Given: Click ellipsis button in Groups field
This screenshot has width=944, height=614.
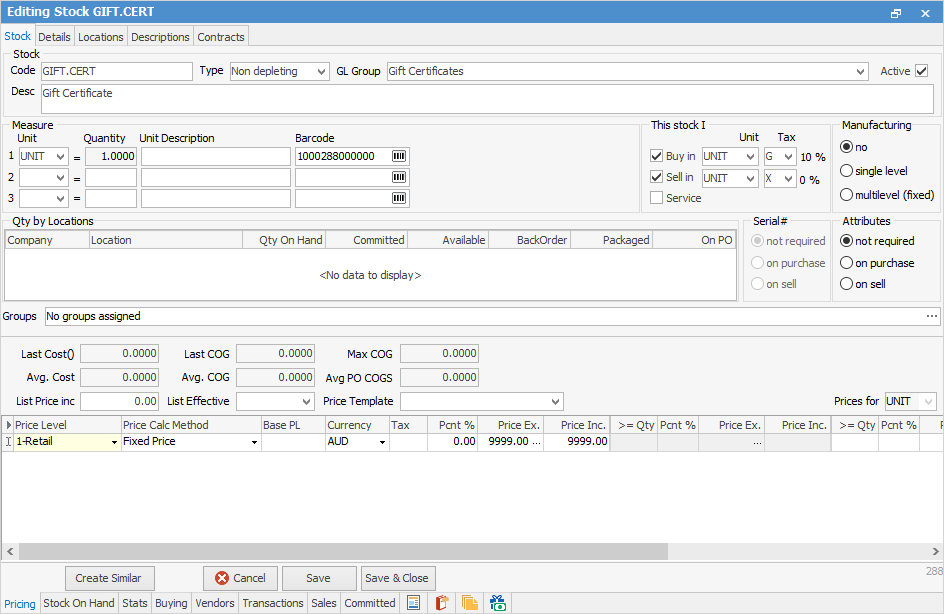Looking at the screenshot, I should (932, 316).
